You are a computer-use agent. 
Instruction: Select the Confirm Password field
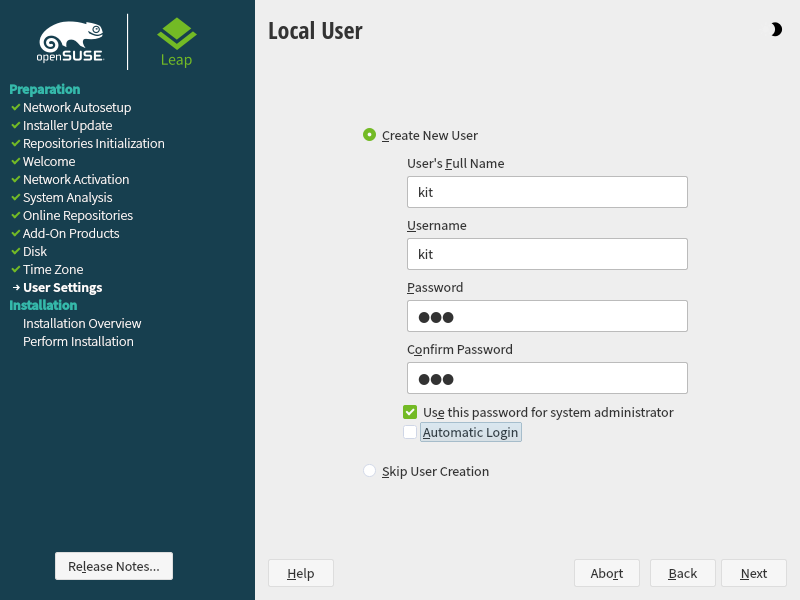(547, 378)
